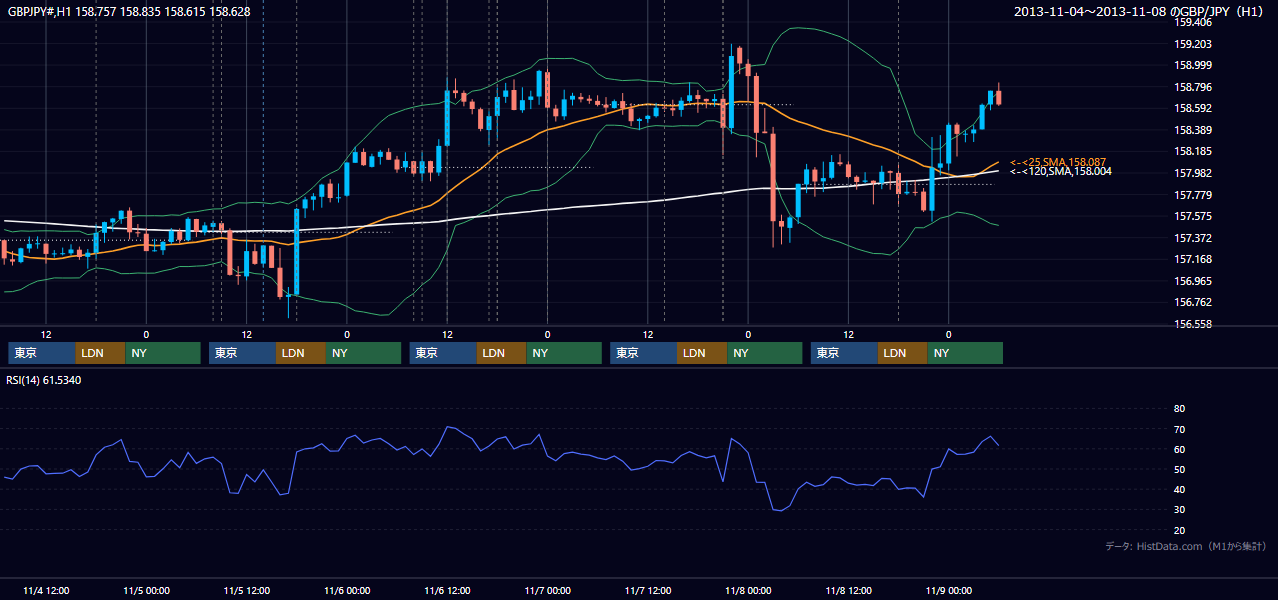Viewport: 1278px width, 600px height.
Task: Click the 25 SMA 158.087 orange label
Action: click(x=1058, y=162)
